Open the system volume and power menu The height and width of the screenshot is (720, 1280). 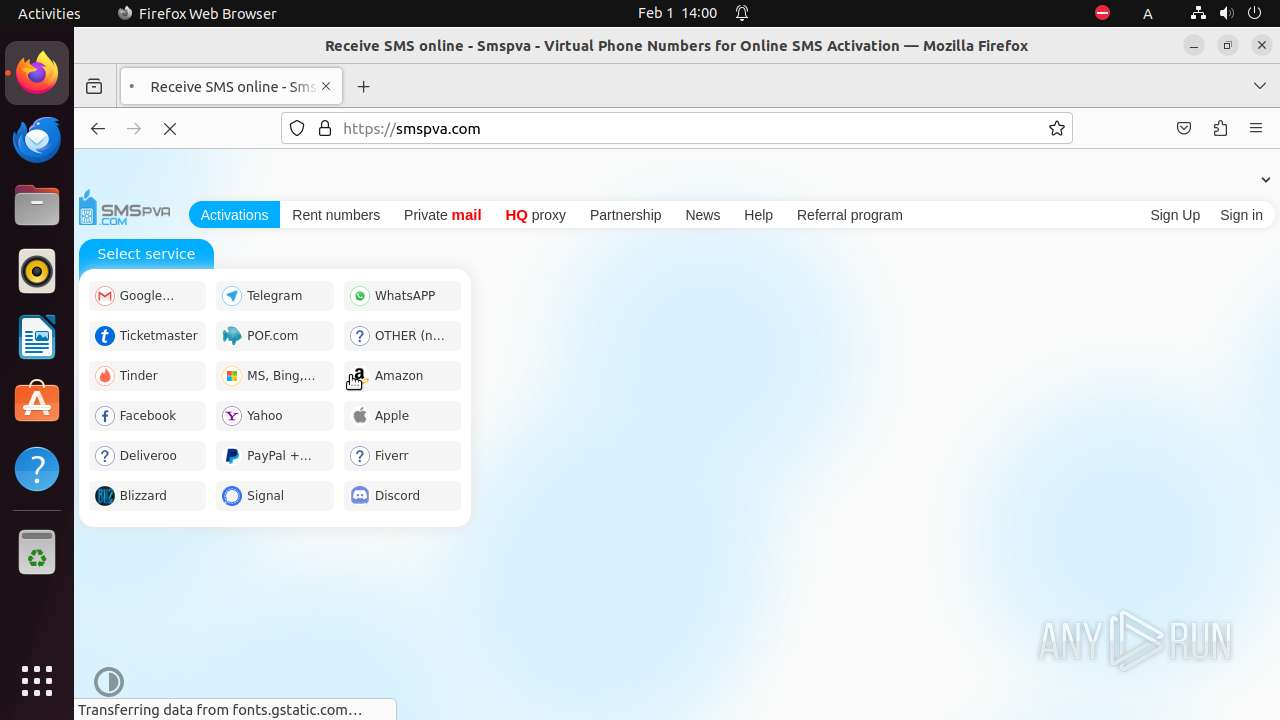[x=1227, y=13]
